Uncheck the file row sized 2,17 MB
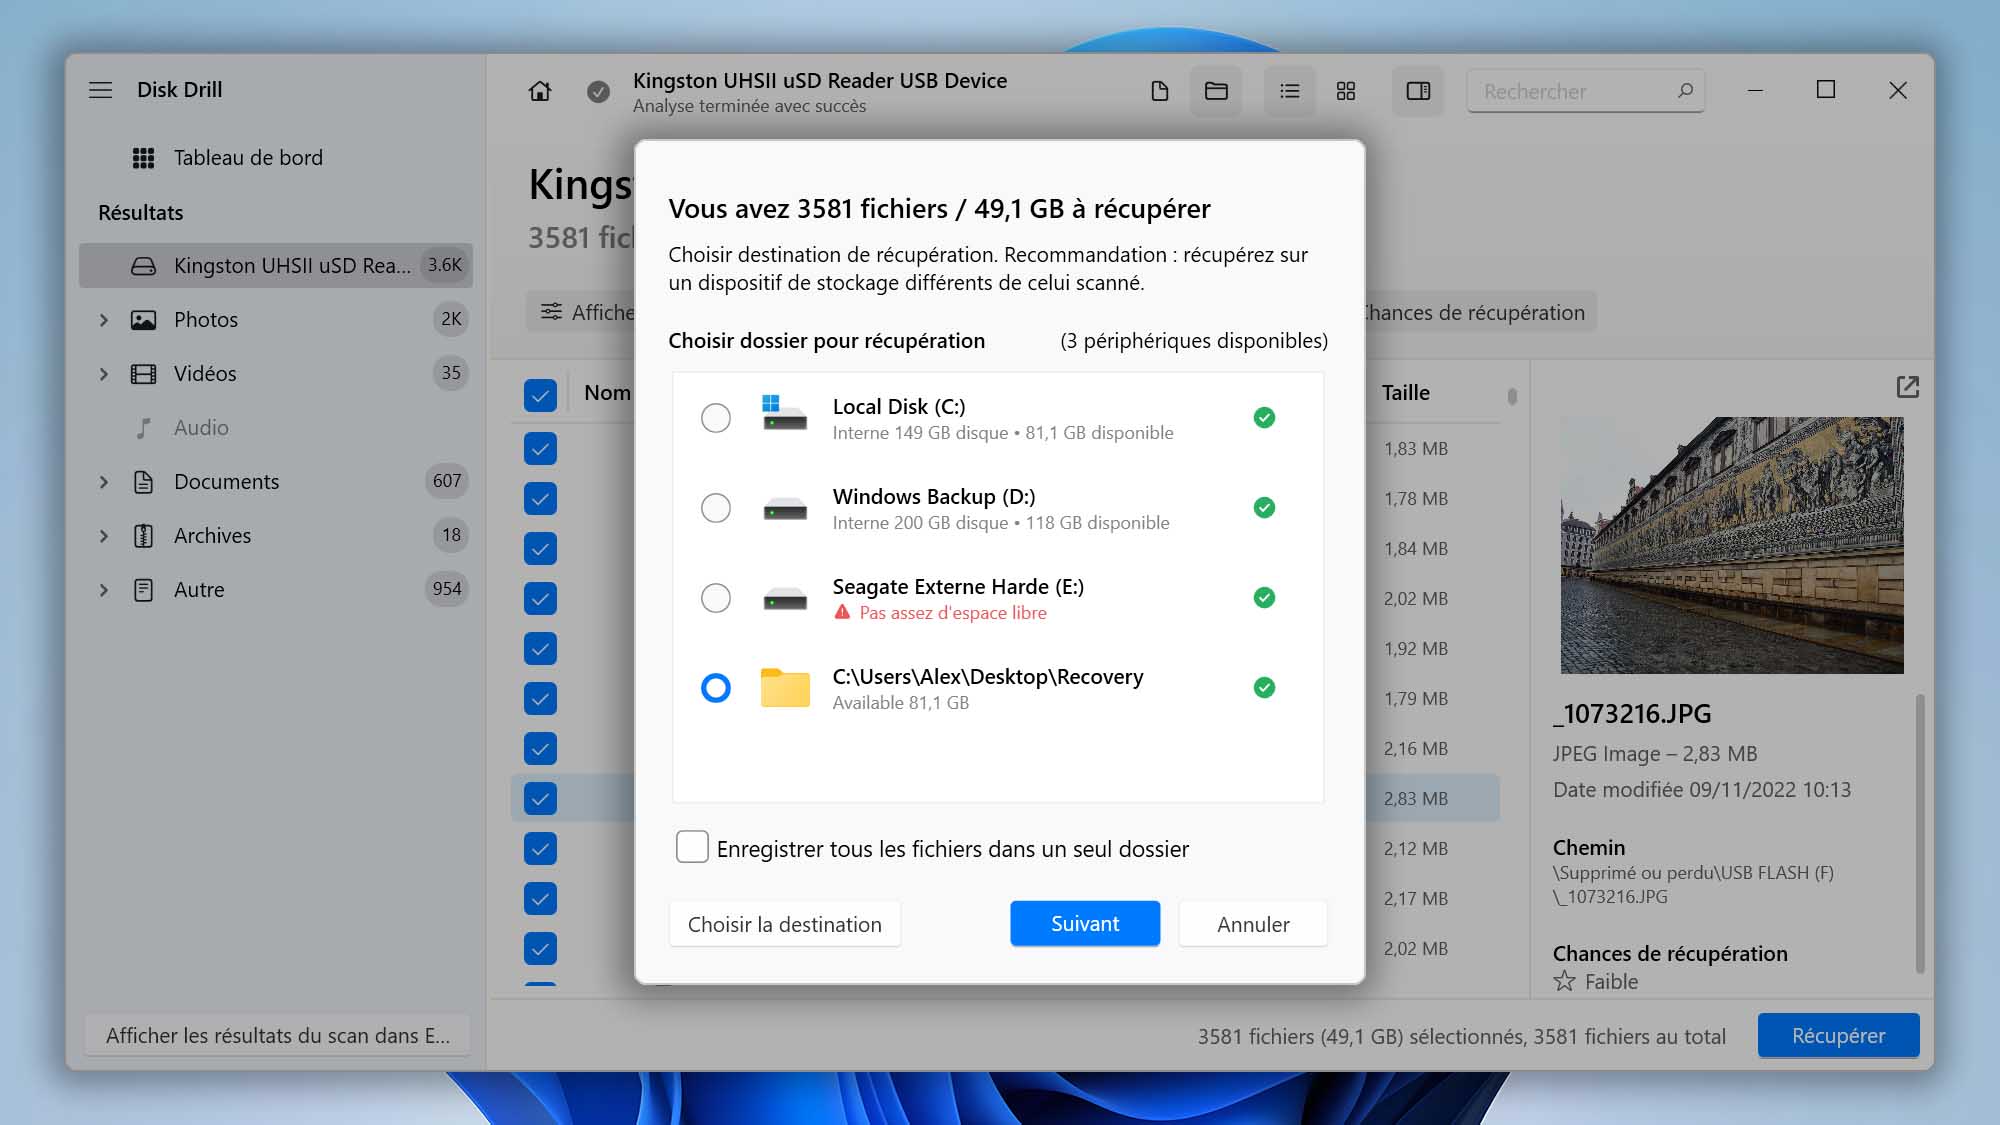2000x1125 pixels. point(540,899)
